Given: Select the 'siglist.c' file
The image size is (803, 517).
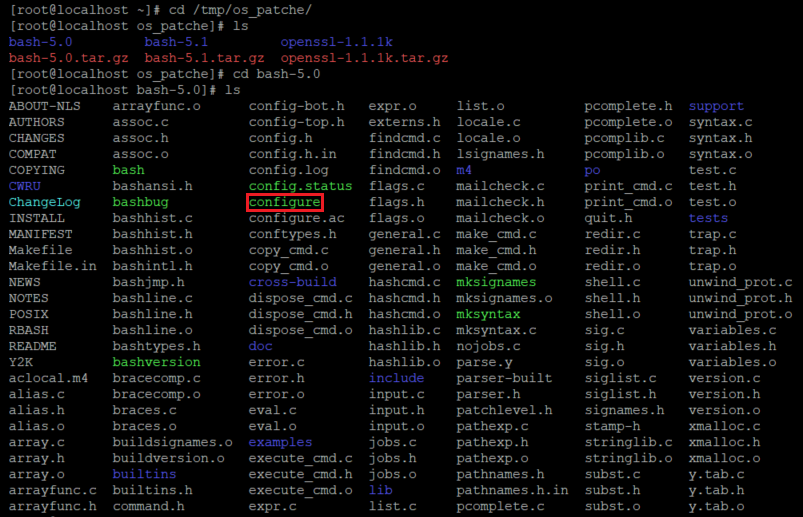Looking at the screenshot, I should pos(621,378).
